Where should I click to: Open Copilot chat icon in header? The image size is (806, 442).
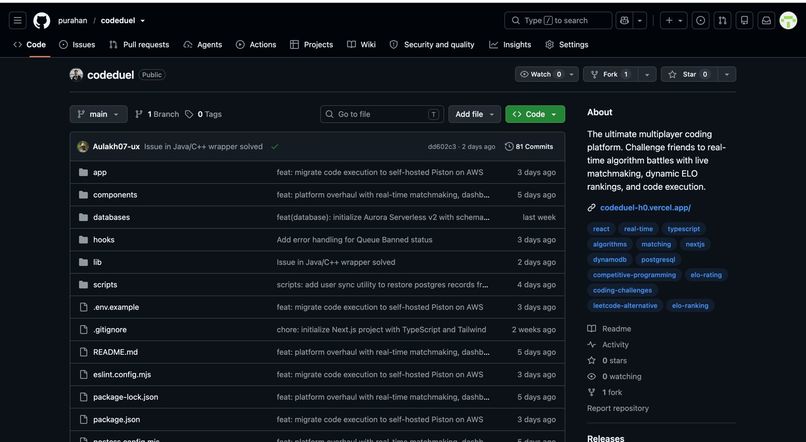click(625, 21)
